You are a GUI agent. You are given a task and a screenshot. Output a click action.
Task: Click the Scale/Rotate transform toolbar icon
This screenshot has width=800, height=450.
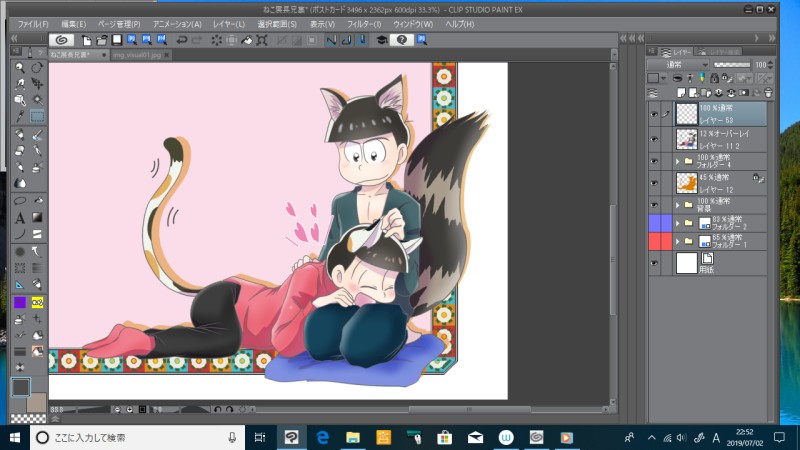pyautogui.click(x=262, y=40)
